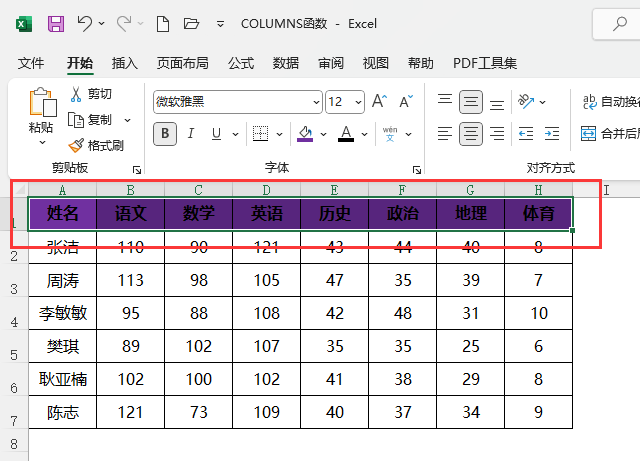Click the Copy icon
The image size is (640, 461).
[x=76, y=120]
